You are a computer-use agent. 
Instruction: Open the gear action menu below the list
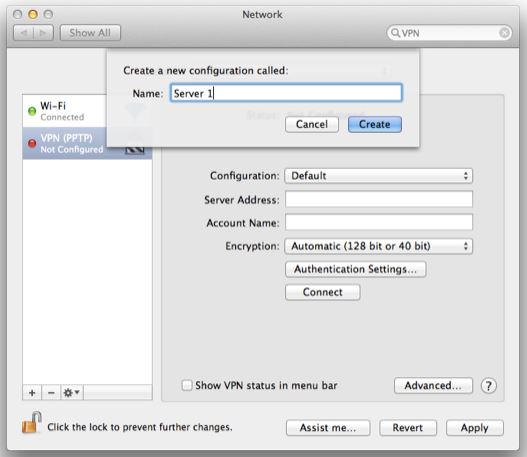coord(72,392)
